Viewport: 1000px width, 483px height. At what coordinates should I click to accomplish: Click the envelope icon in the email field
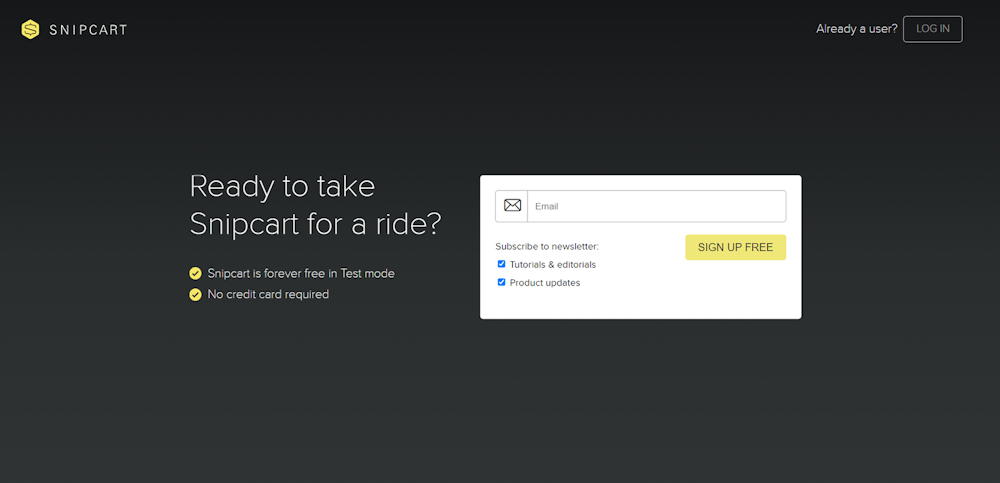[x=512, y=206]
